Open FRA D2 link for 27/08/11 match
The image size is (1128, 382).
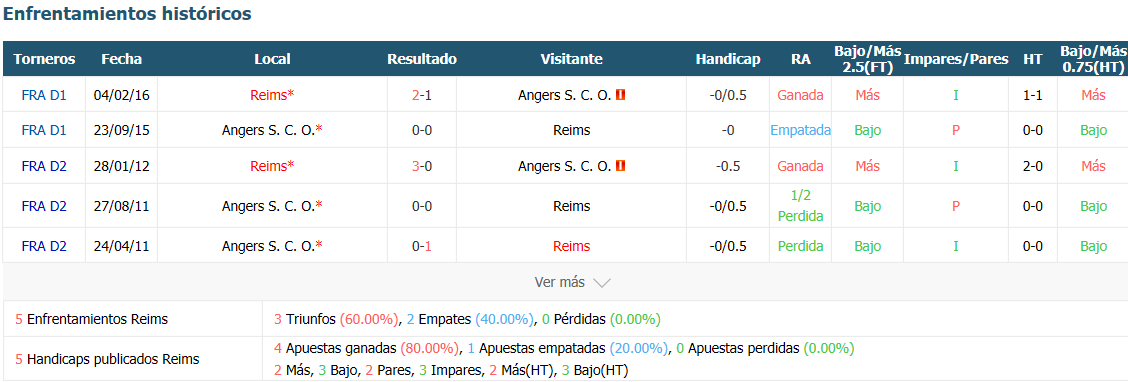point(44,206)
